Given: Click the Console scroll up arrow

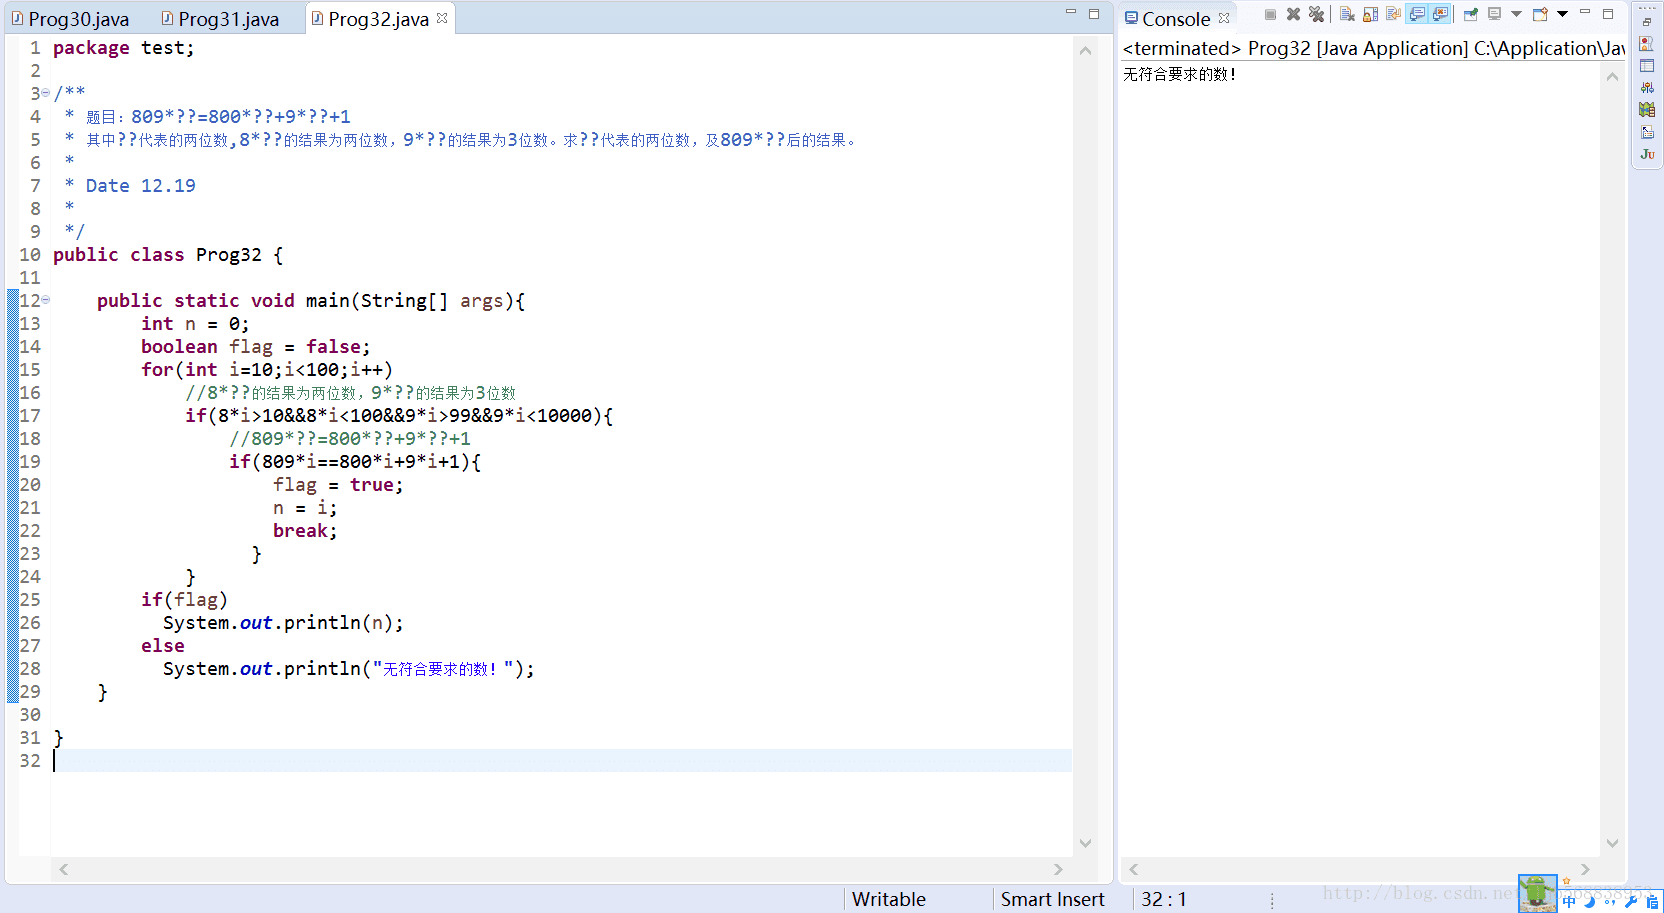Looking at the screenshot, I should tap(1612, 77).
